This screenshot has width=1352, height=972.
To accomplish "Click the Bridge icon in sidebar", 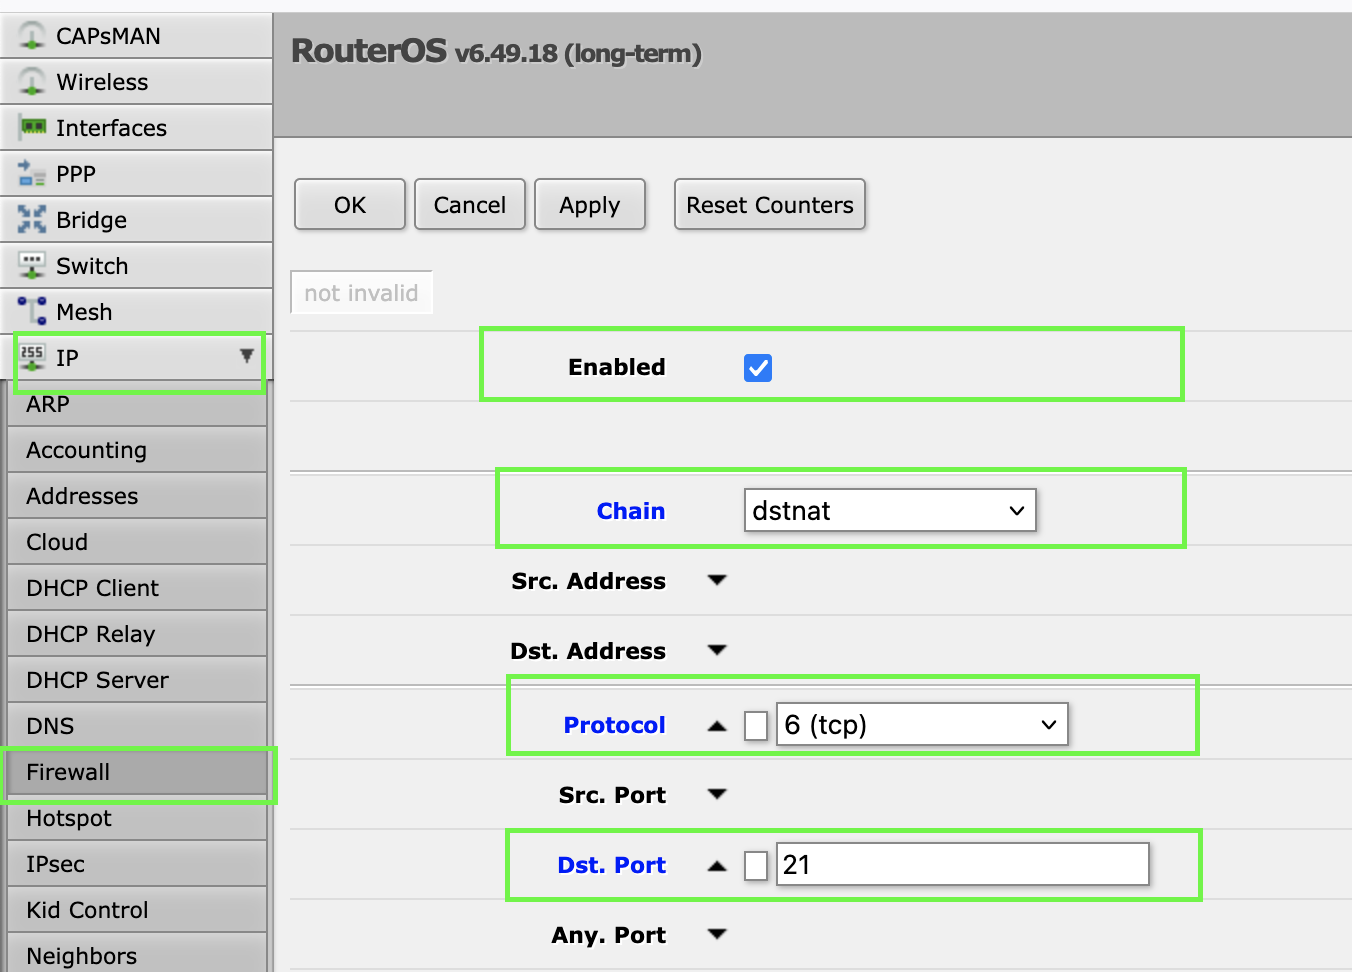I will point(32,219).
